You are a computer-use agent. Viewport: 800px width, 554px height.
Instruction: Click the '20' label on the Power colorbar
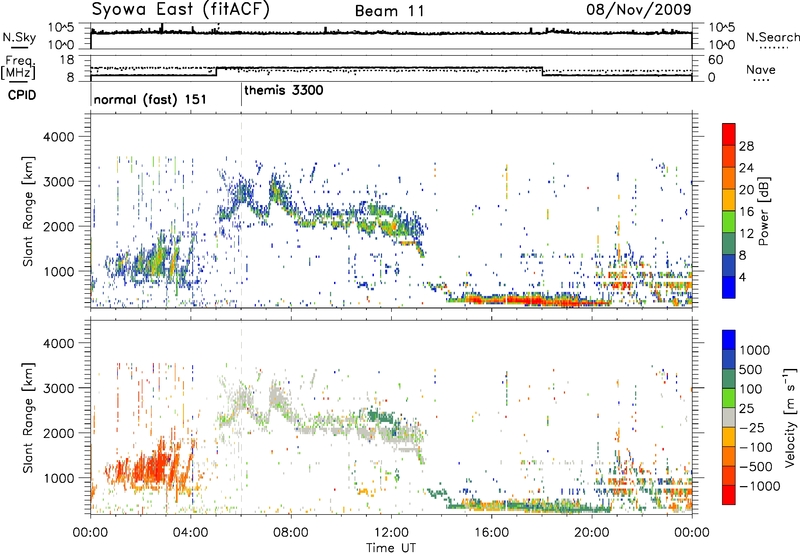tap(746, 190)
